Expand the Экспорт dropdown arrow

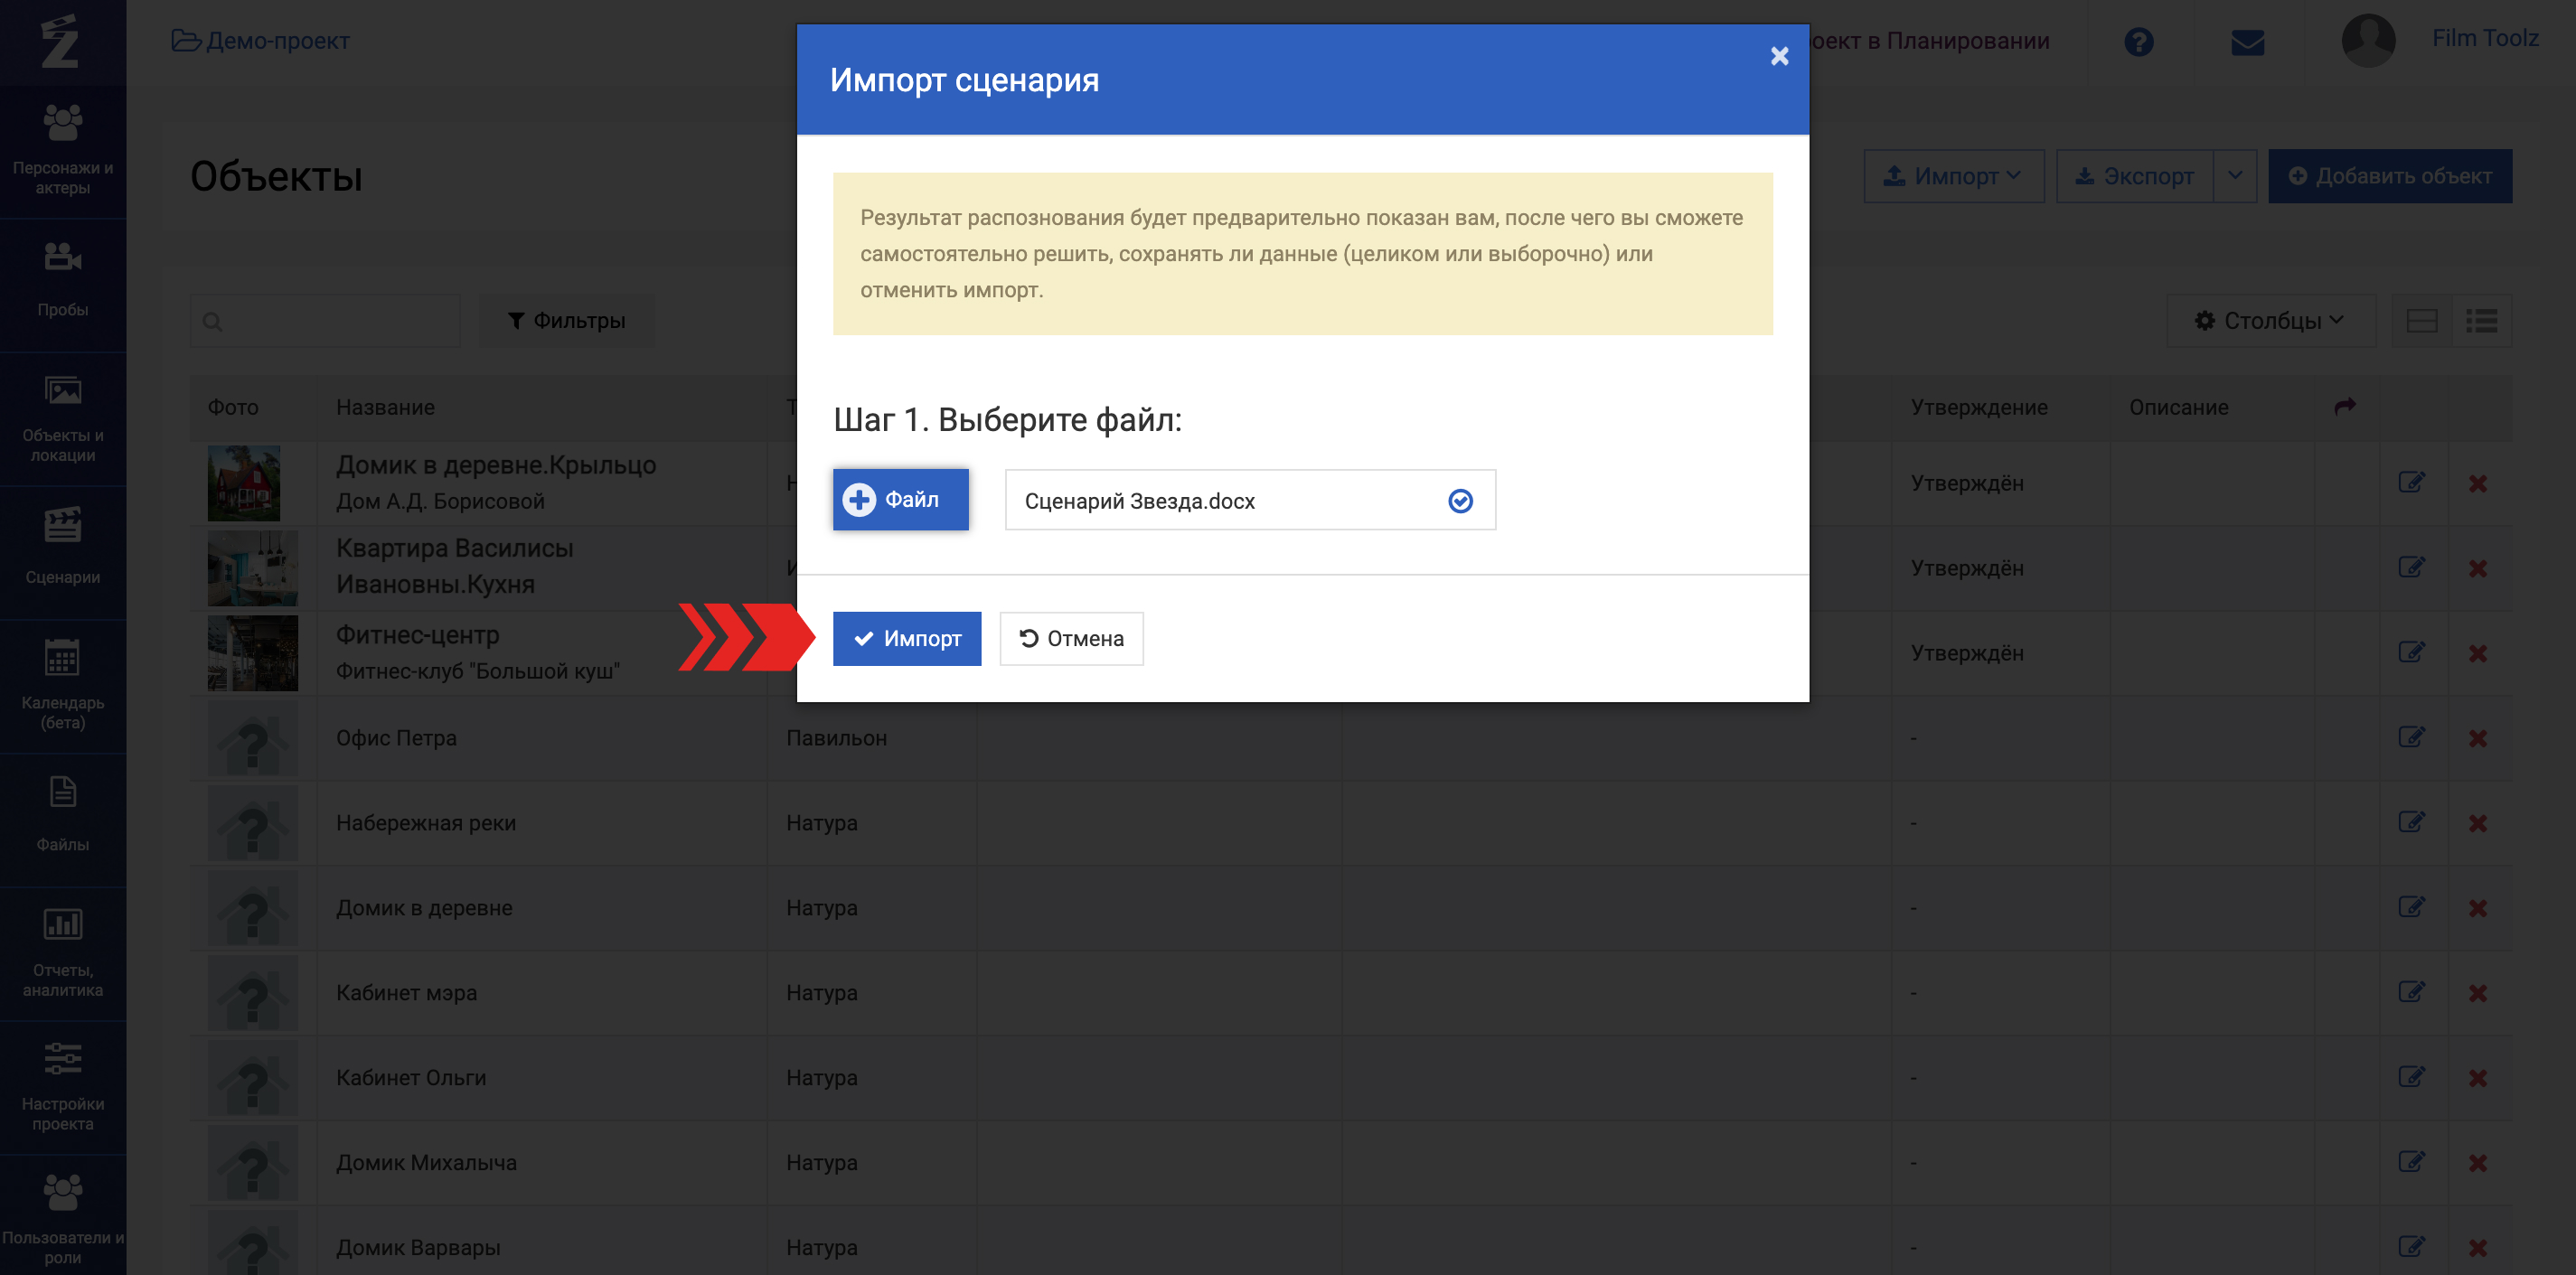tap(2234, 176)
